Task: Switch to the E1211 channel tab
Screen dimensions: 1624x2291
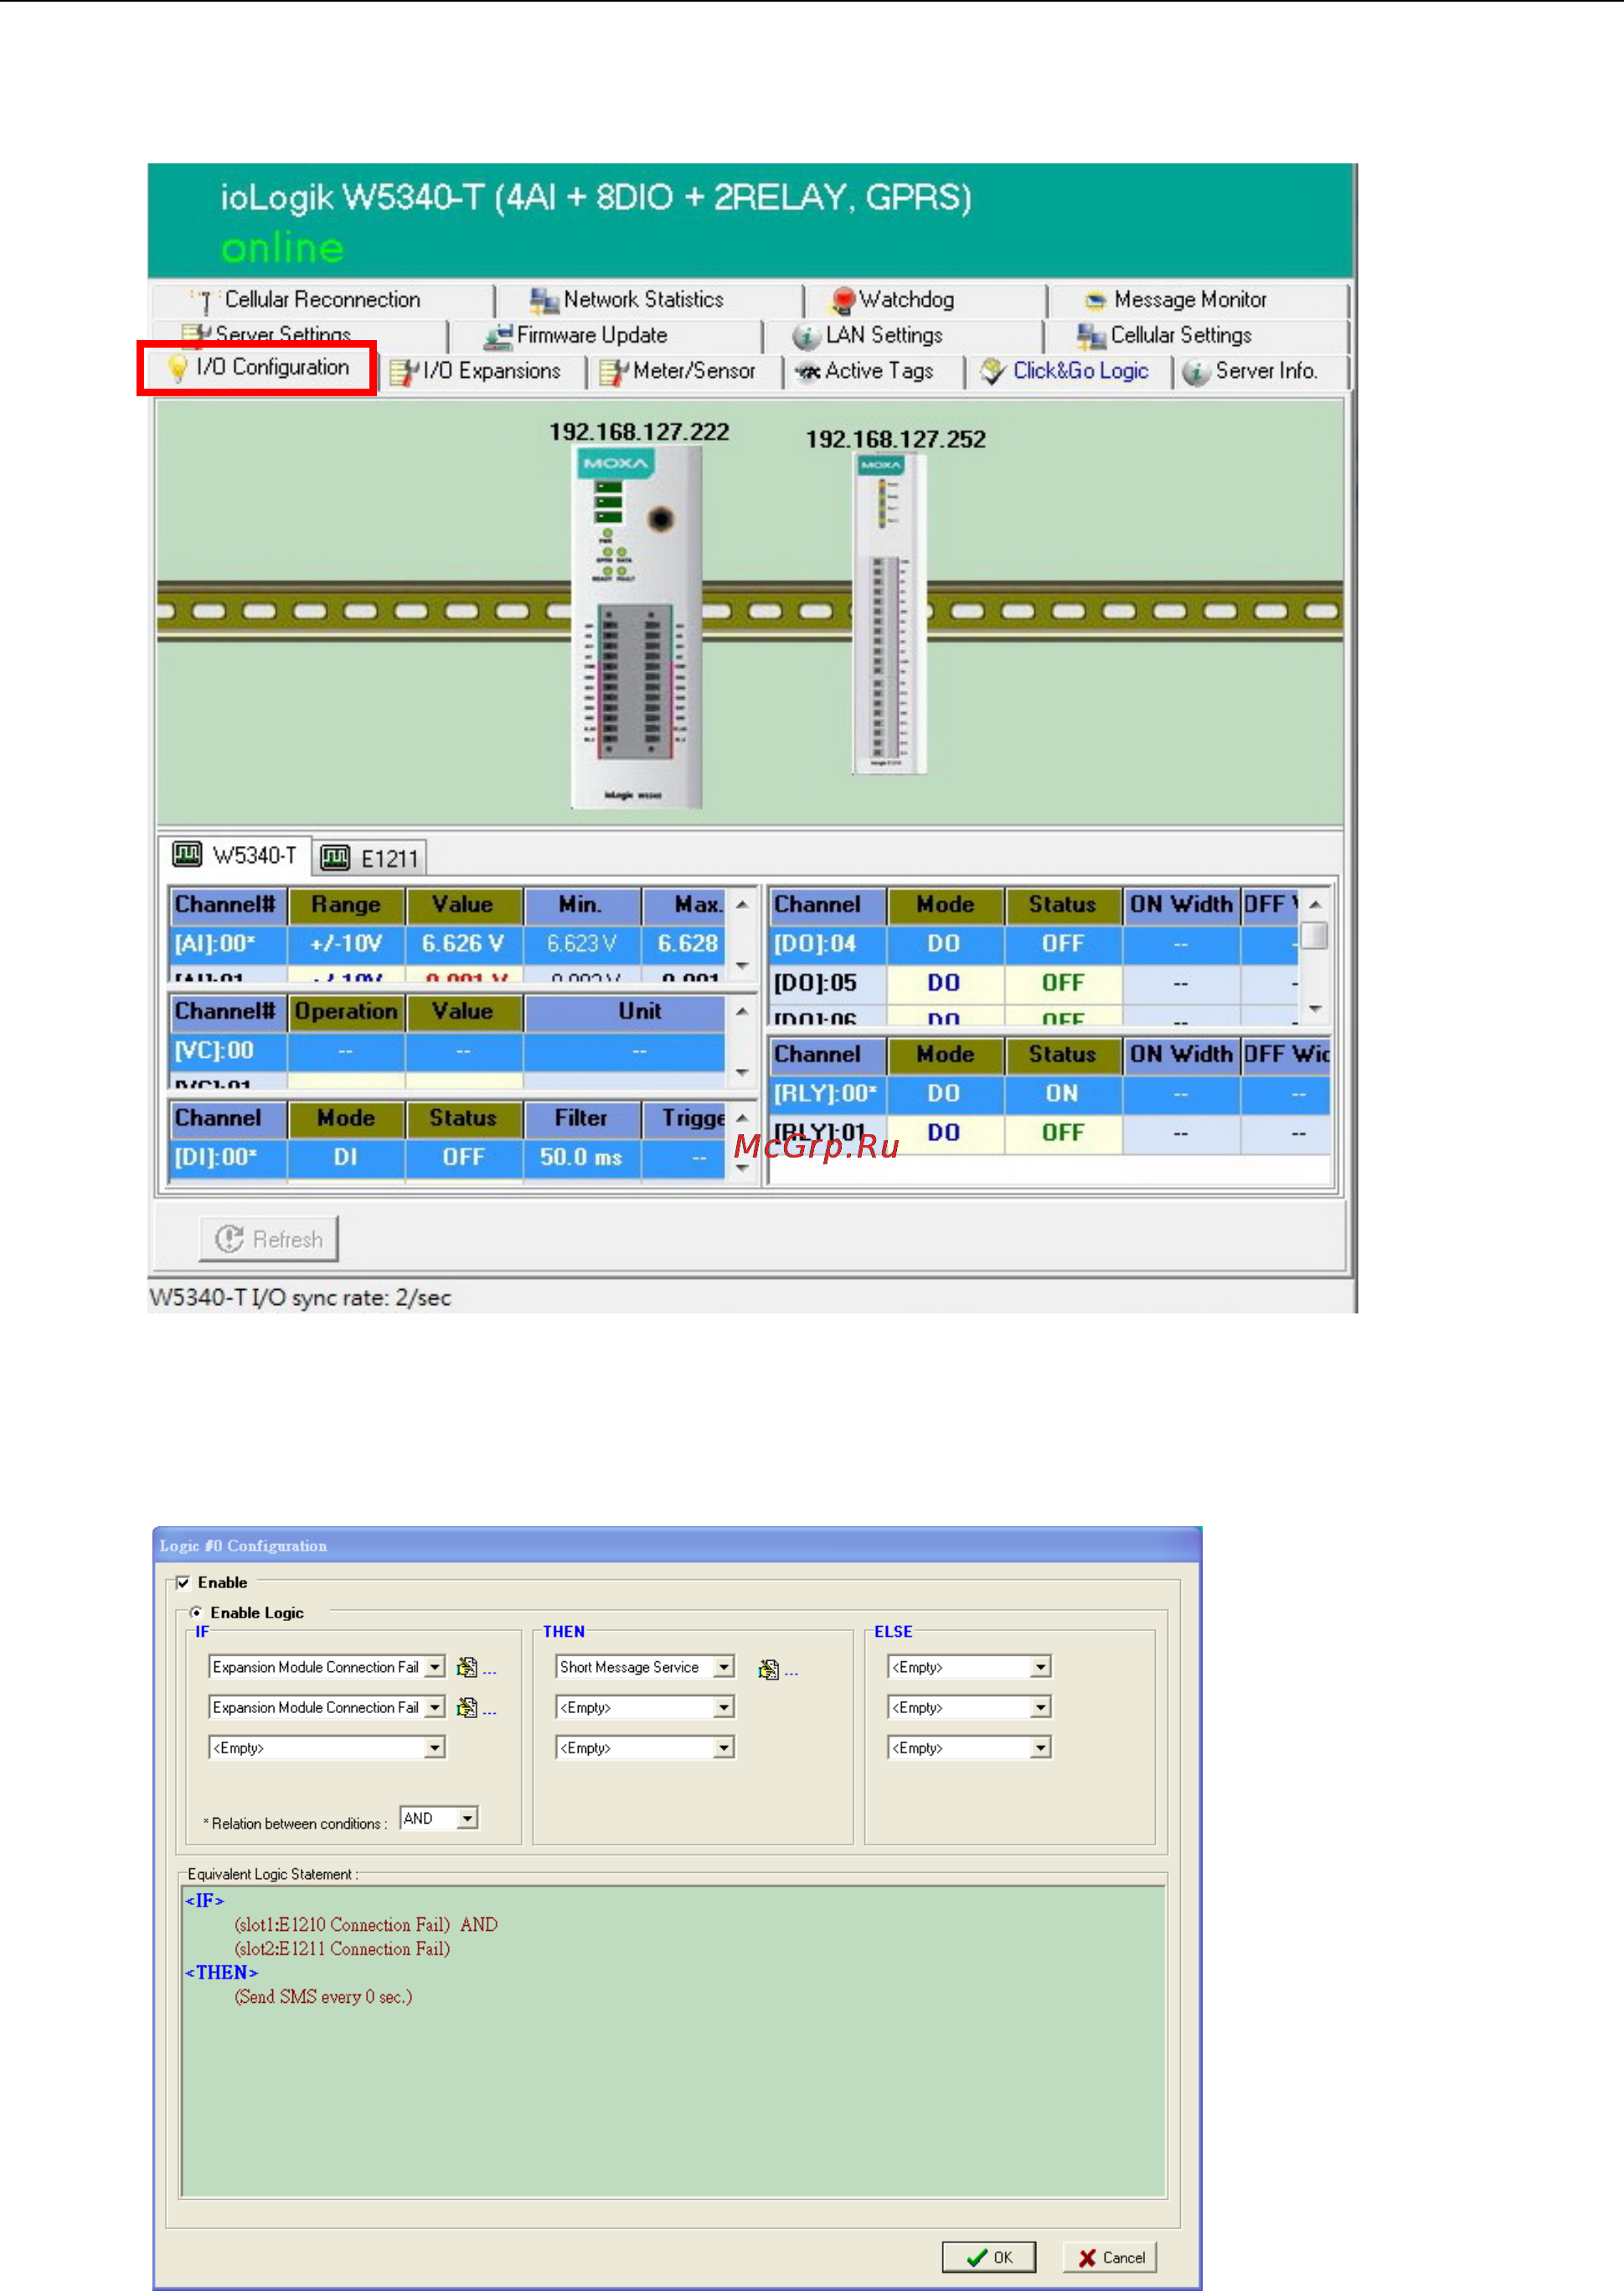Action: pos(371,858)
